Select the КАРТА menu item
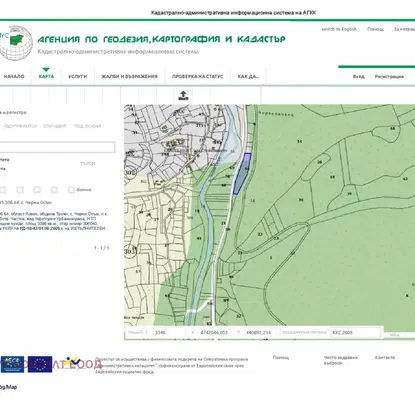 [46, 76]
